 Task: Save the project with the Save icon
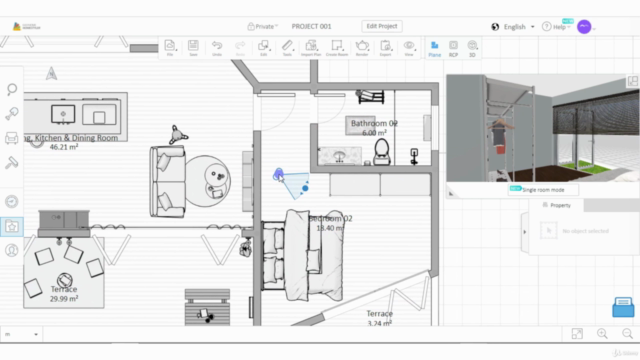193,48
